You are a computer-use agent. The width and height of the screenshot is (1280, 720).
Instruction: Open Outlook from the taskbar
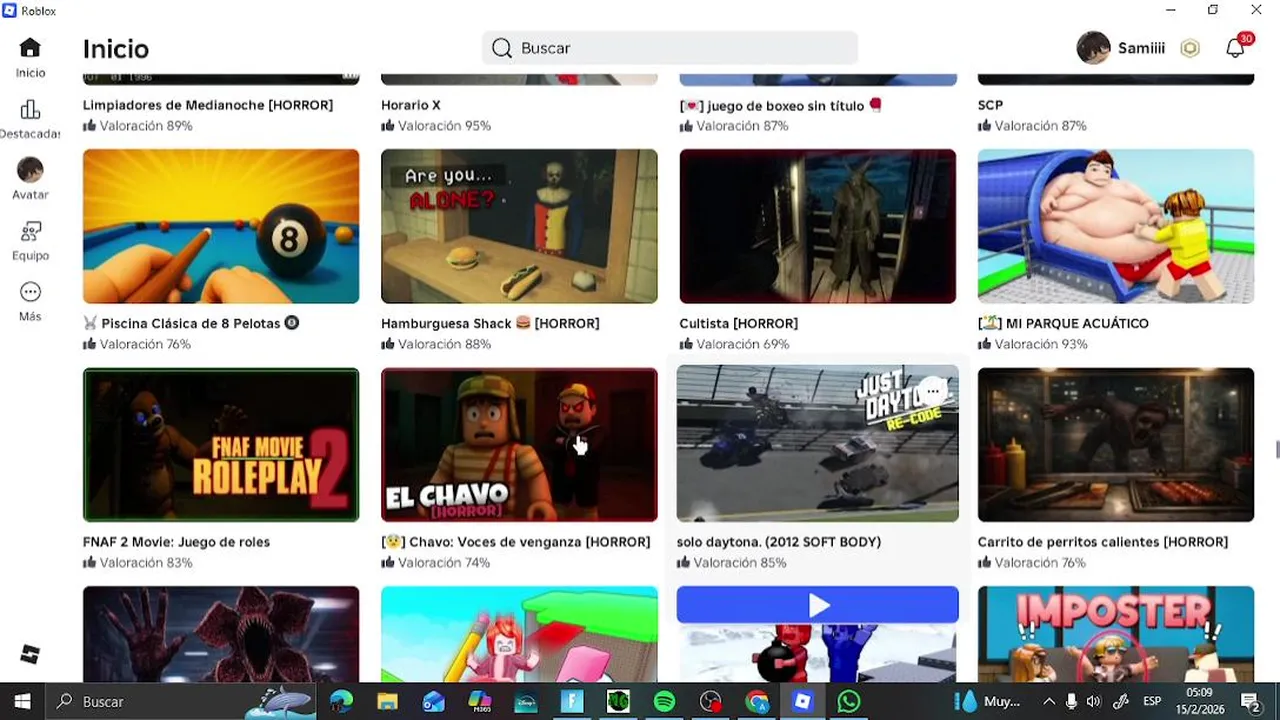433,702
